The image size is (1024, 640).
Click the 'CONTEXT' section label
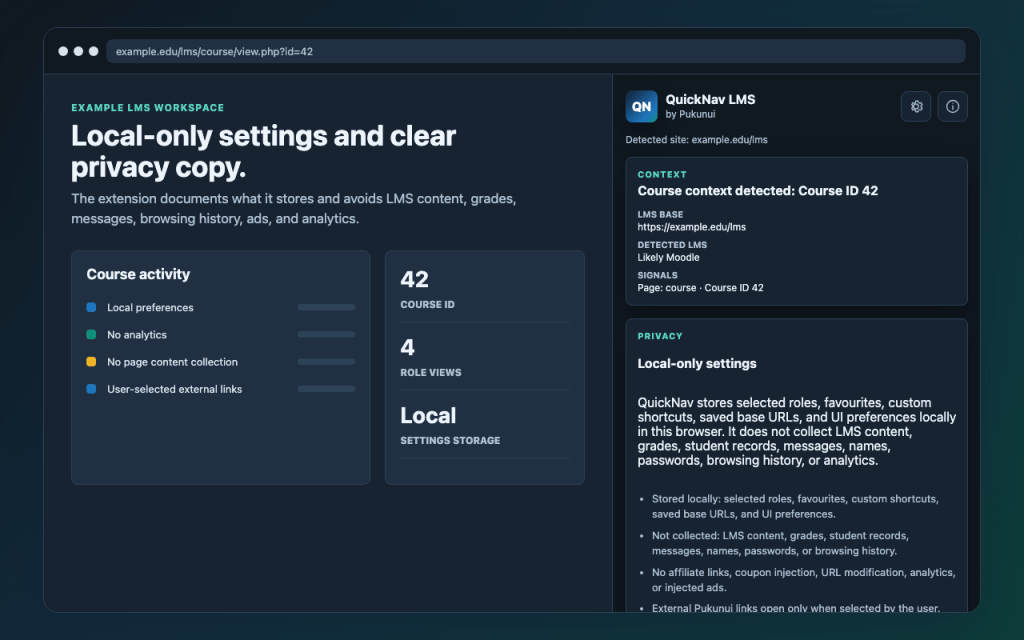[x=662, y=174]
